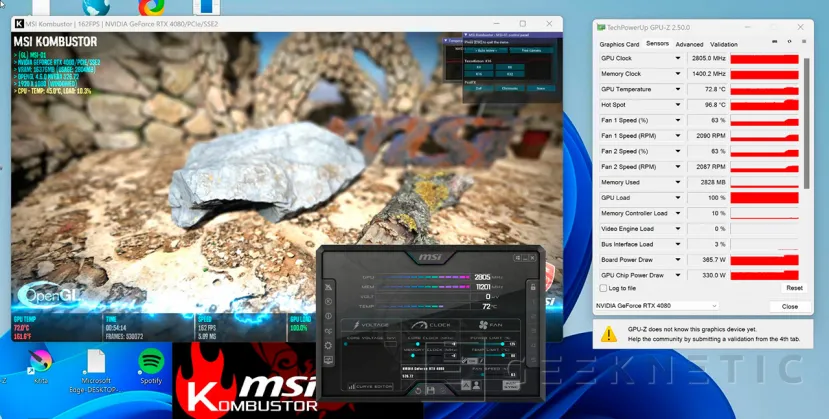This screenshot has height=419, width=829.
Task: Click the MSI Kombustor window title icon
Action: (19, 24)
